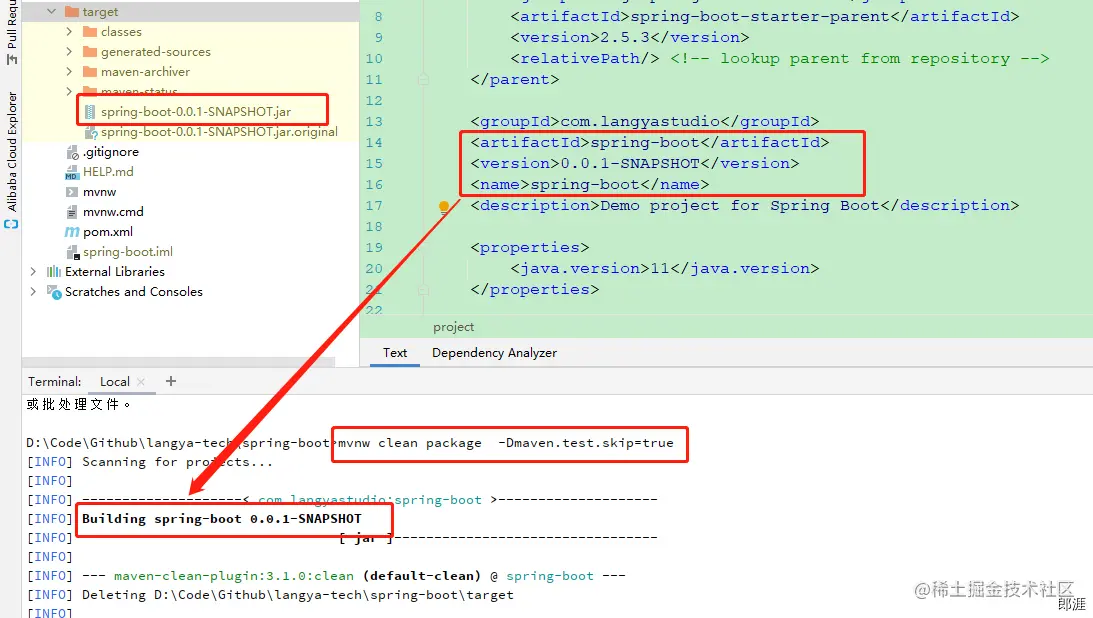Click the spring-boot.iml module icon
1093x618 pixels.
[x=72, y=252]
